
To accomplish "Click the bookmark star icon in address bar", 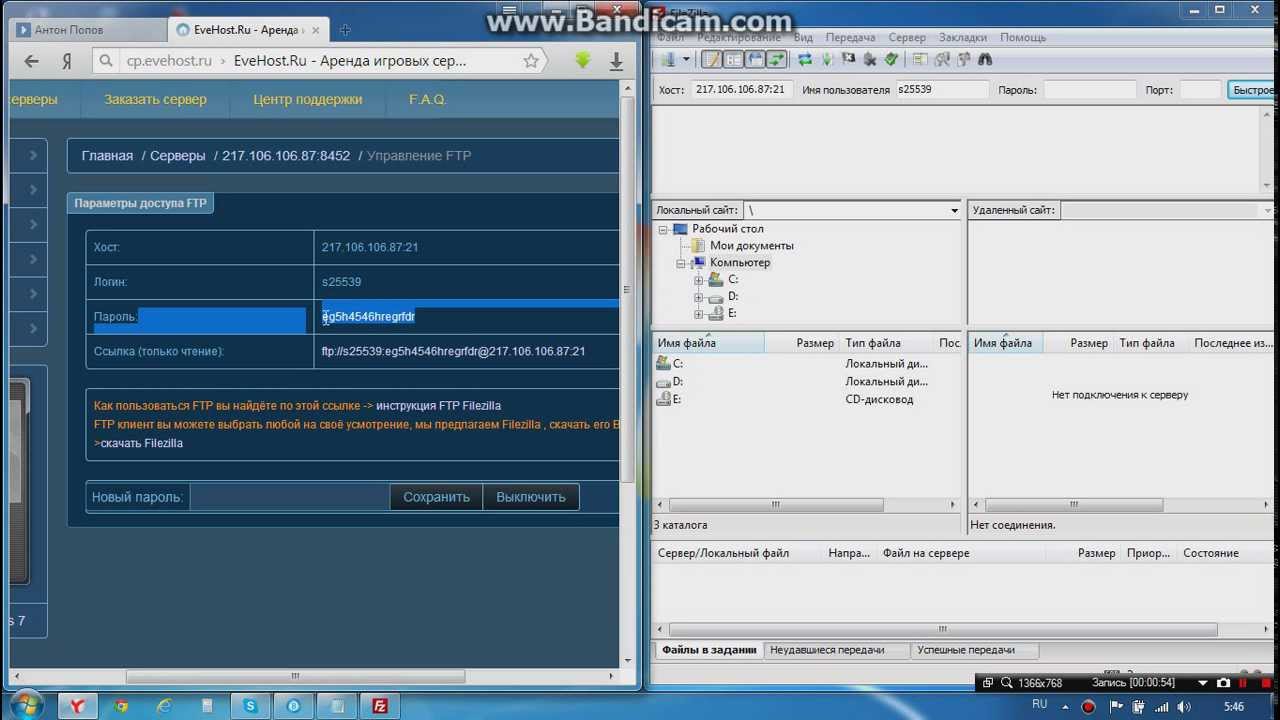I will pos(531,61).
